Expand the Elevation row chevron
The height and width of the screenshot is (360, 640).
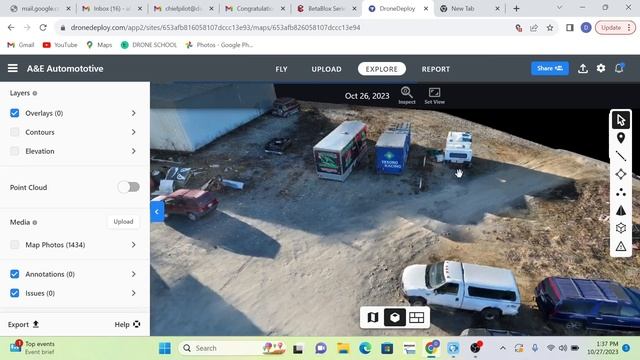pyautogui.click(x=133, y=151)
